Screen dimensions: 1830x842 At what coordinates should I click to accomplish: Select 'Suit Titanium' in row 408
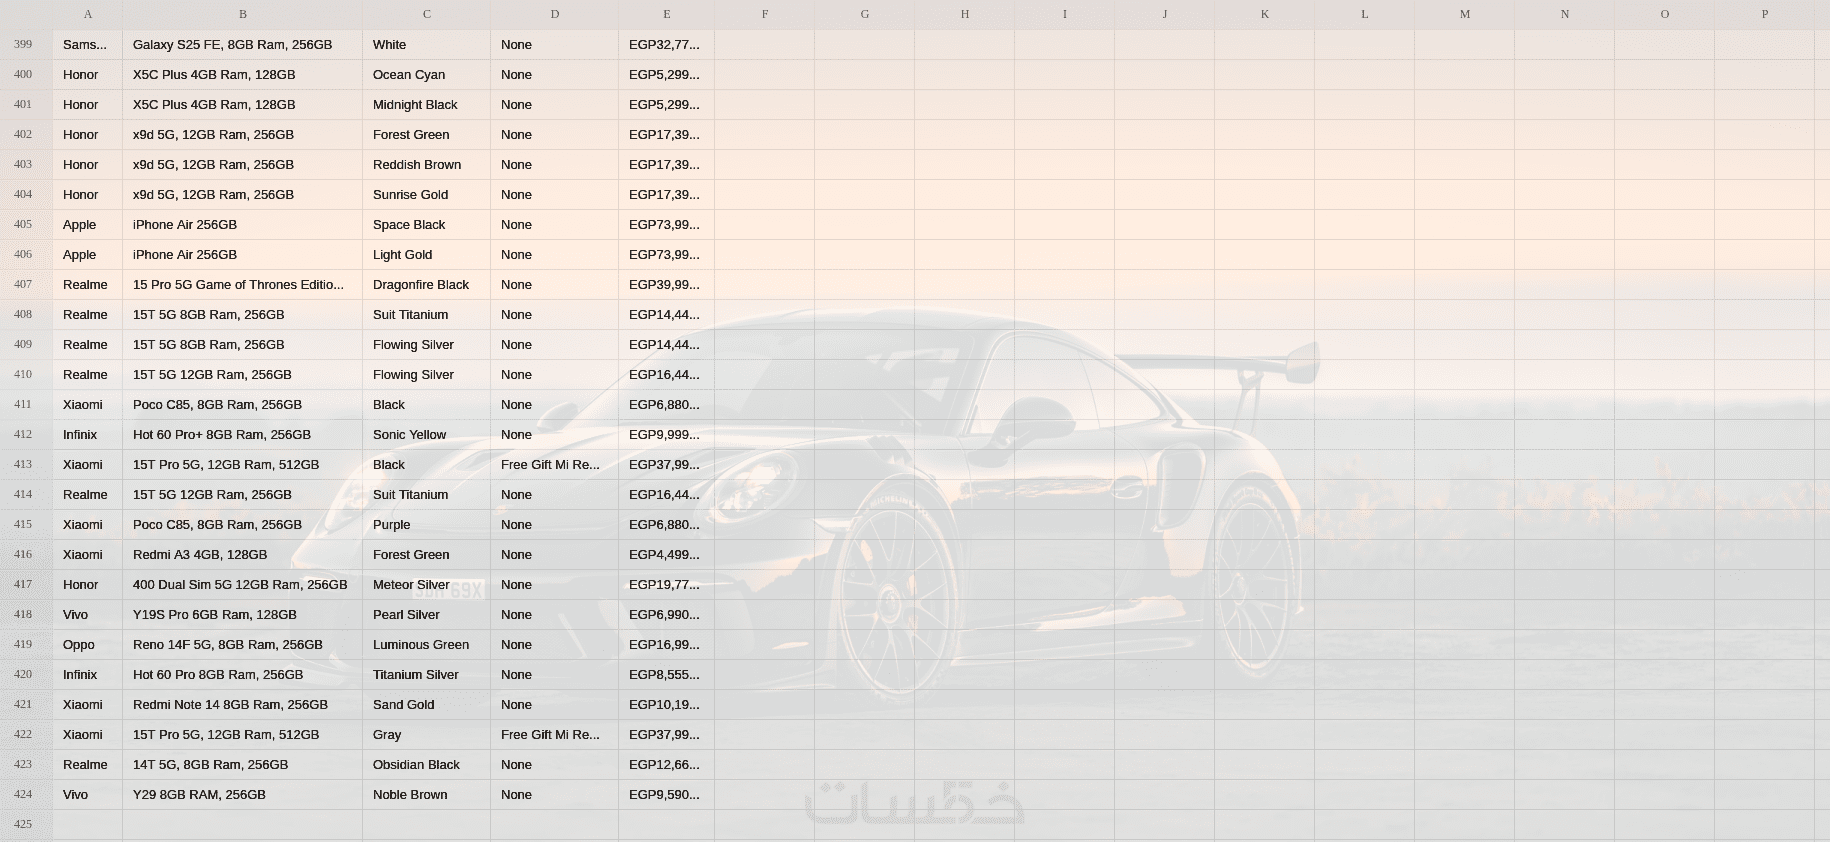(427, 315)
